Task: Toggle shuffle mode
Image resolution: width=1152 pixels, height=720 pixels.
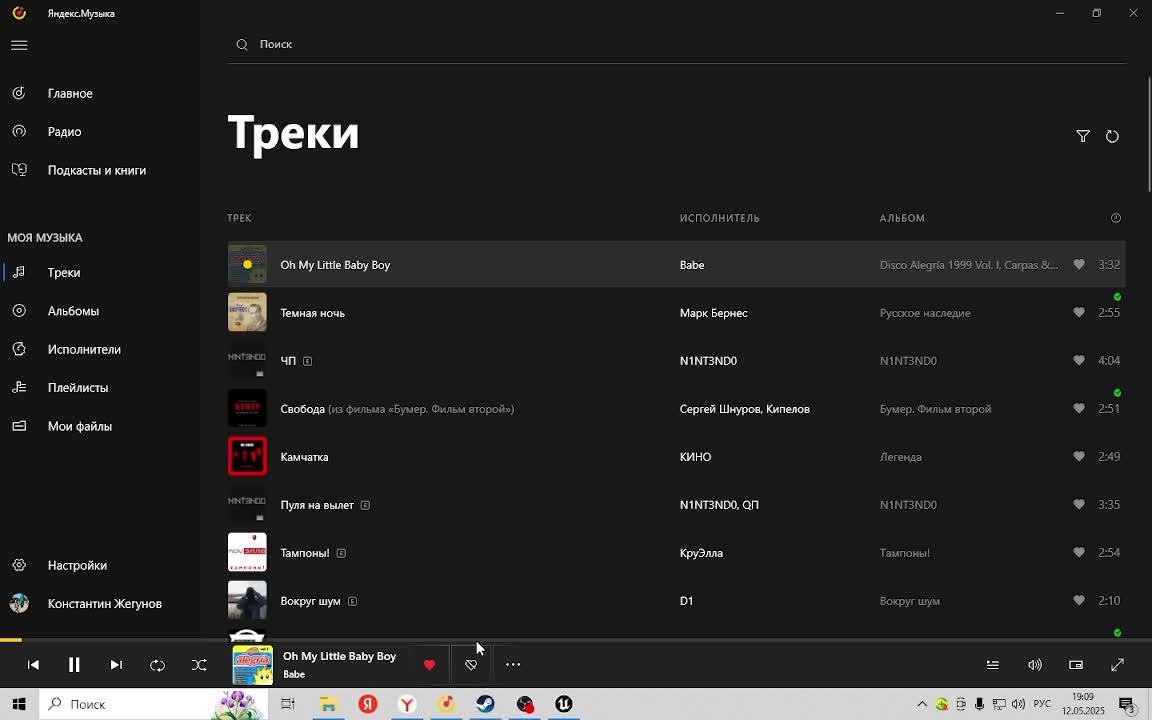Action: 199,665
